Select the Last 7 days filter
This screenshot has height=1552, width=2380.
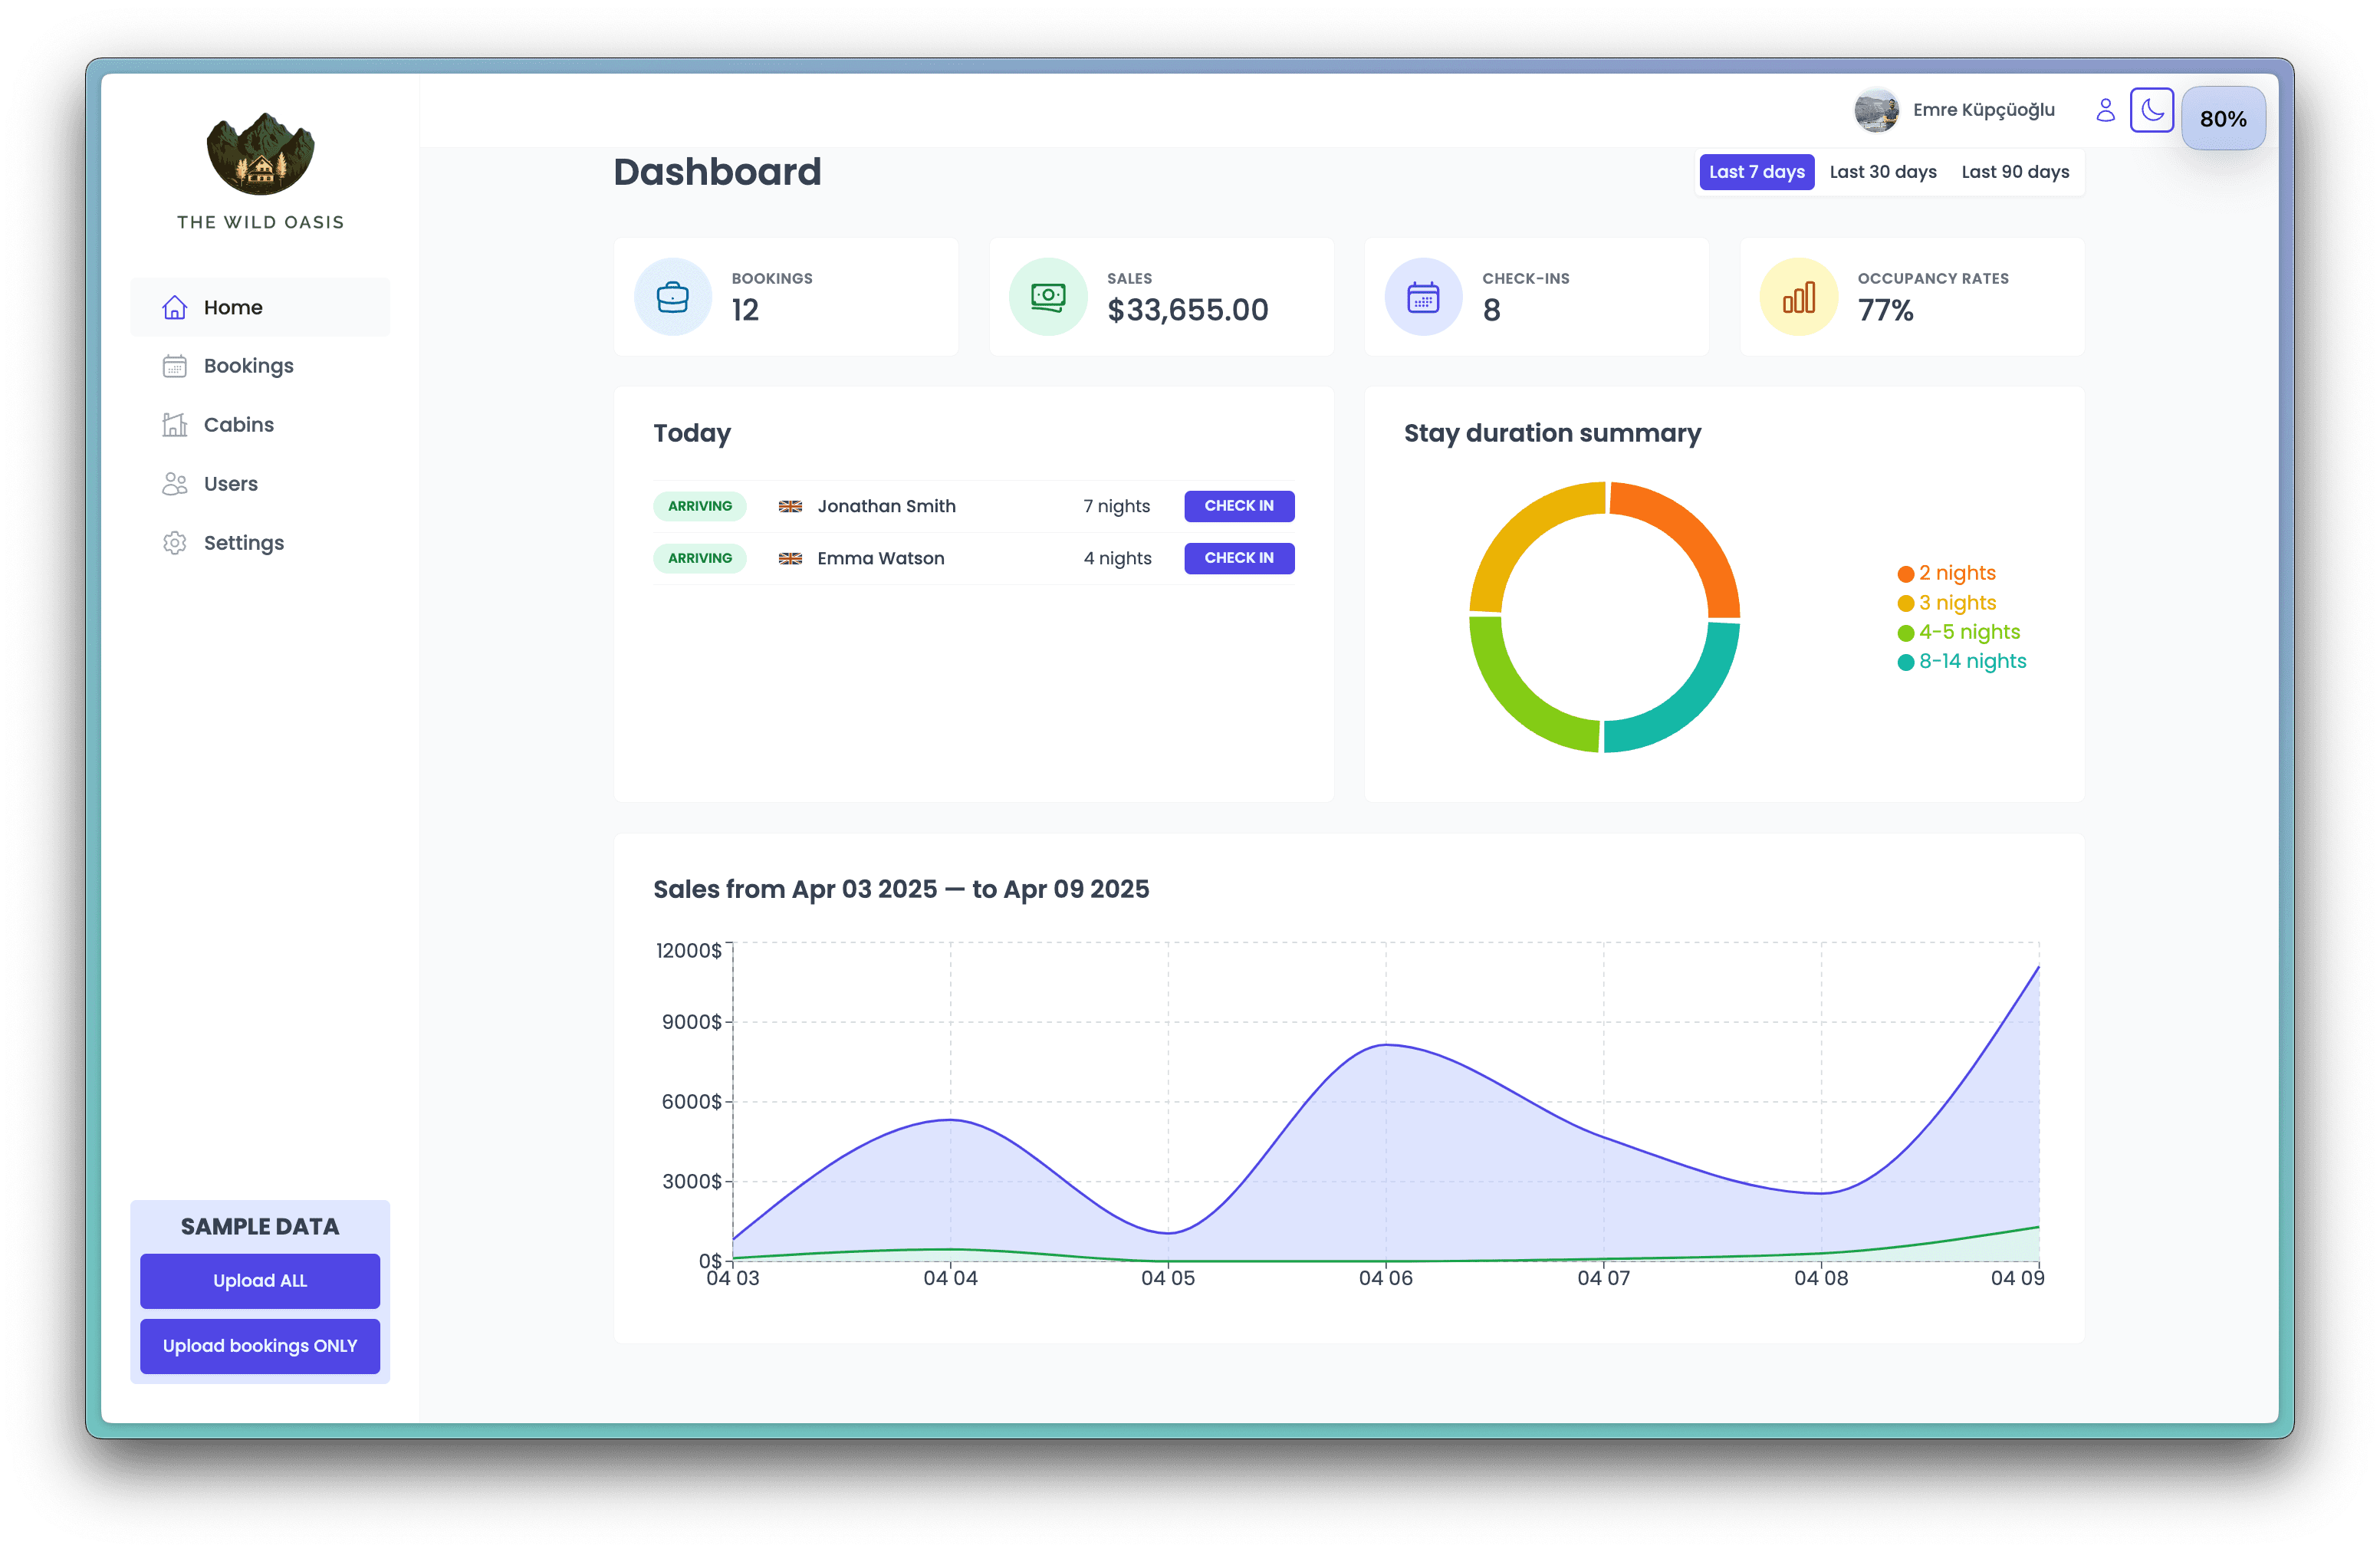[x=1756, y=172]
